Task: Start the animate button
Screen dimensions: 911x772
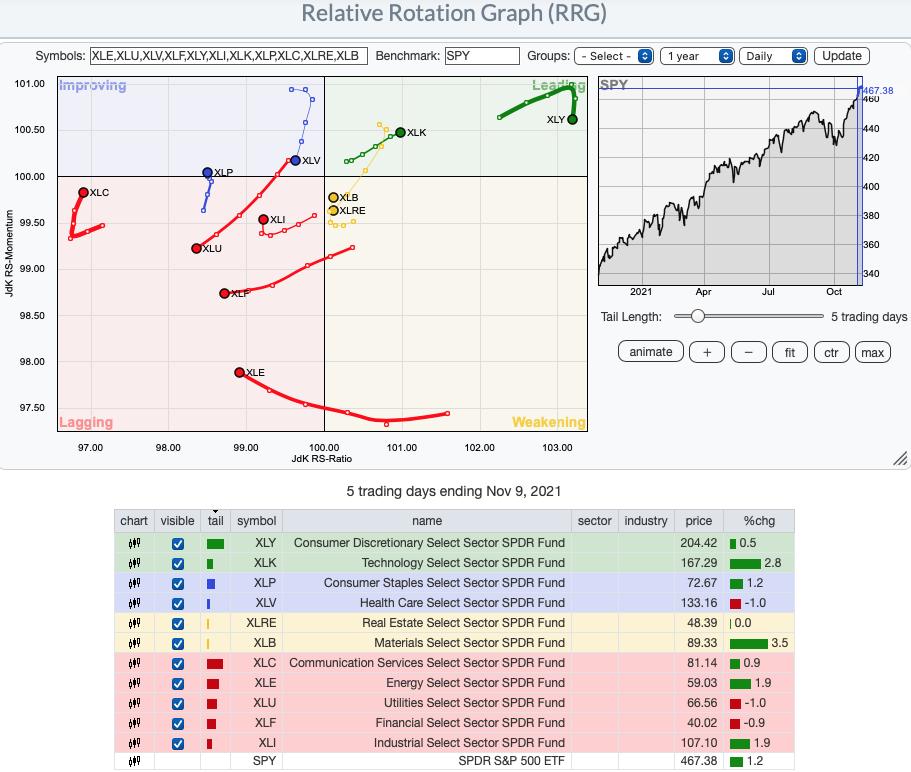Action: 651,352
